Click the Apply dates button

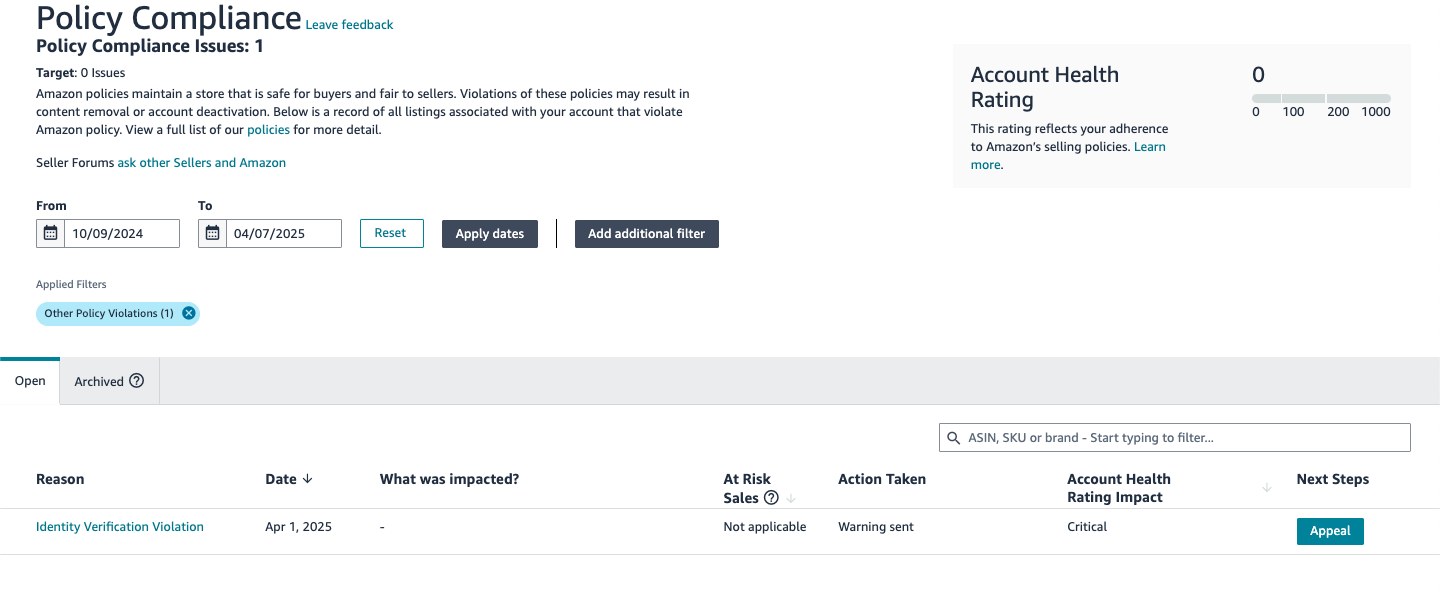[x=490, y=234]
